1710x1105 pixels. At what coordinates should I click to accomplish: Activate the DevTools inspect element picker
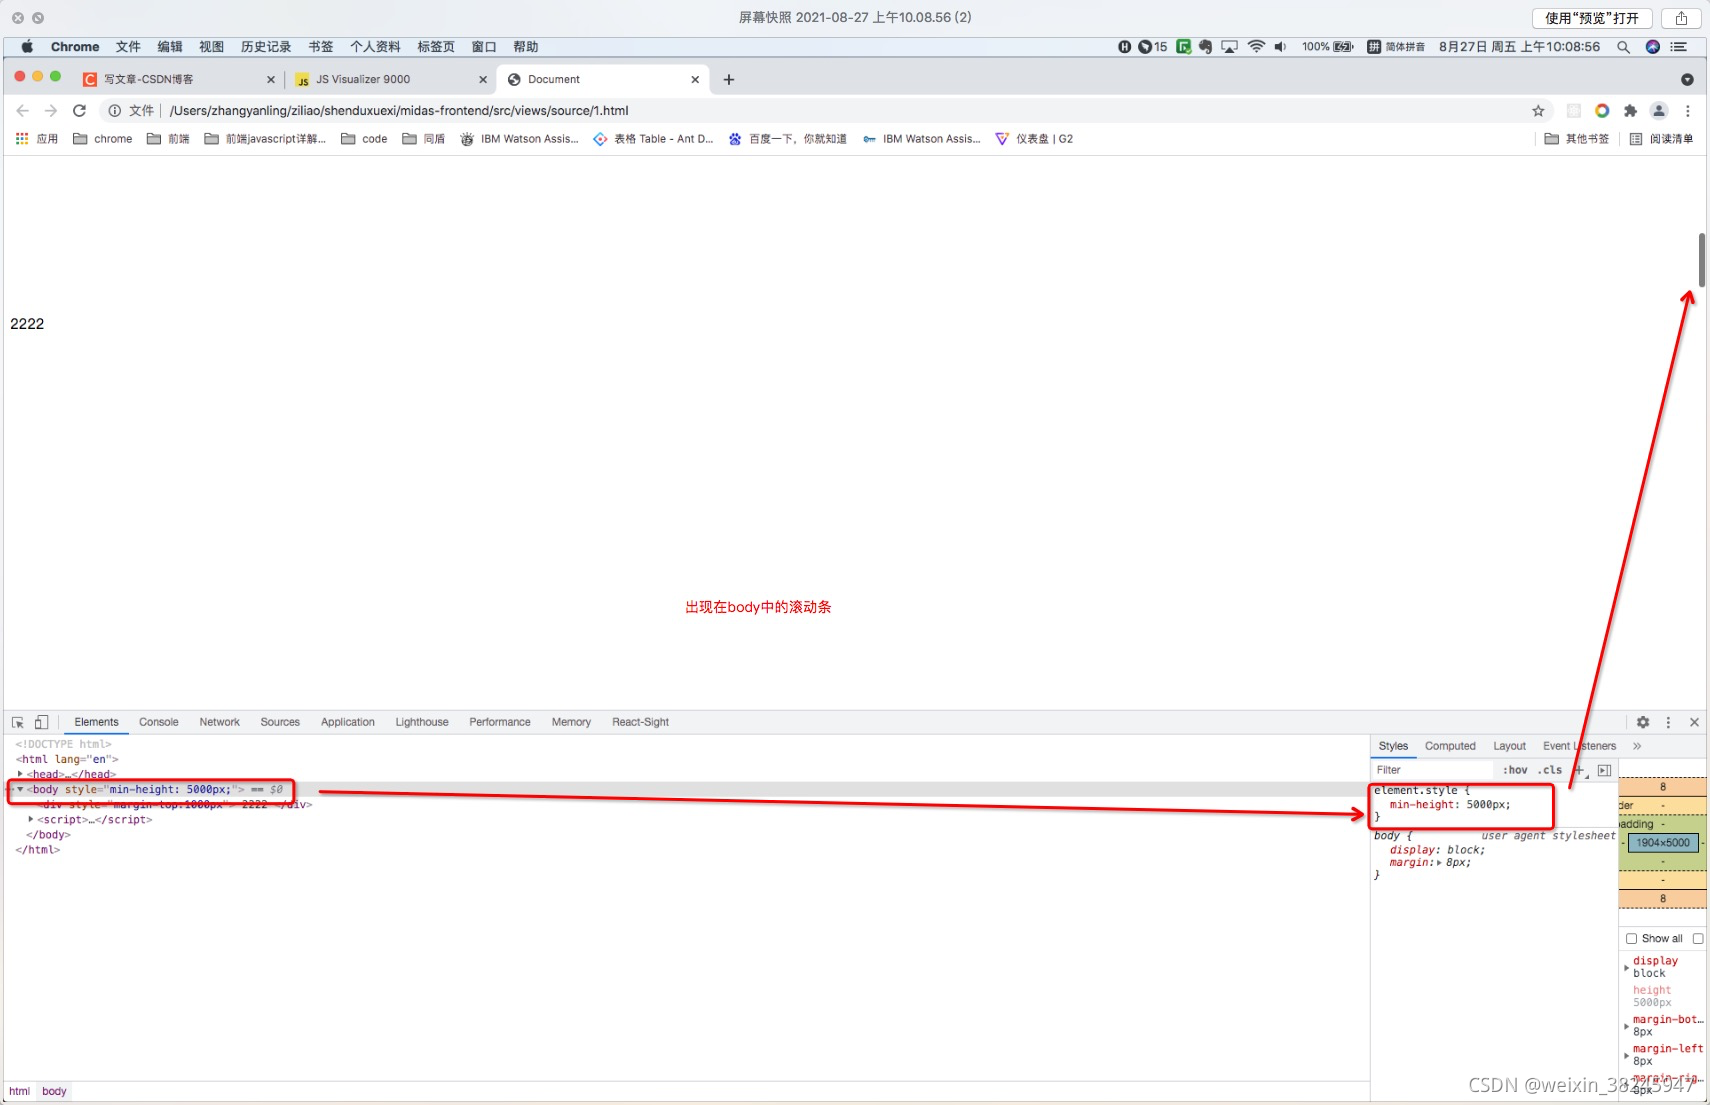[x=18, y=722]
